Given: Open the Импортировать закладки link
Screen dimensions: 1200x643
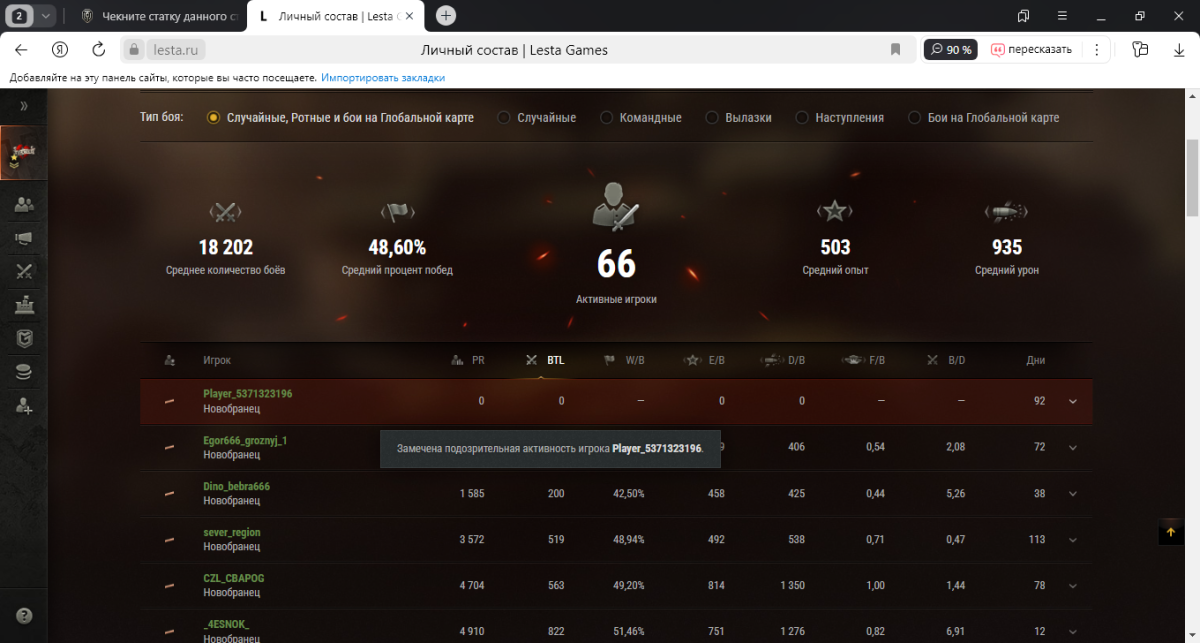Looking at the screenshot, I should click(383, 77).
